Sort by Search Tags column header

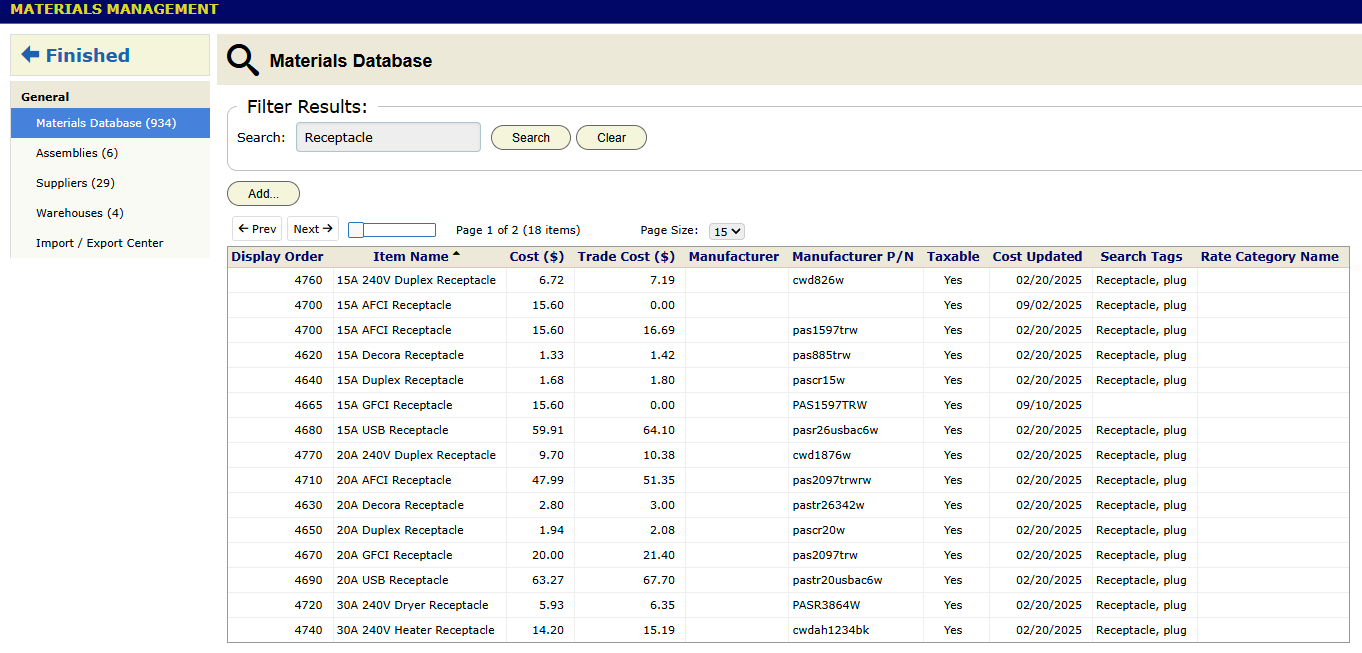[1141, 257]
